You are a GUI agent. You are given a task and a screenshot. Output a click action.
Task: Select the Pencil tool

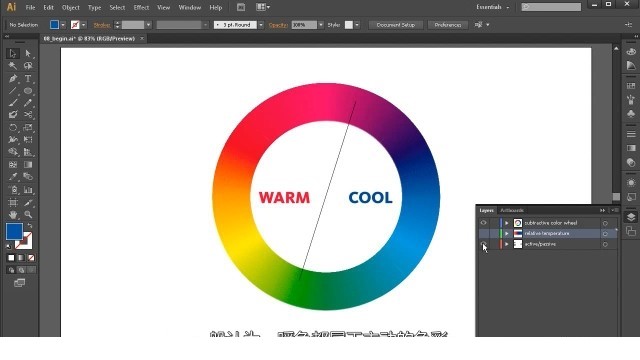(28, 103)
